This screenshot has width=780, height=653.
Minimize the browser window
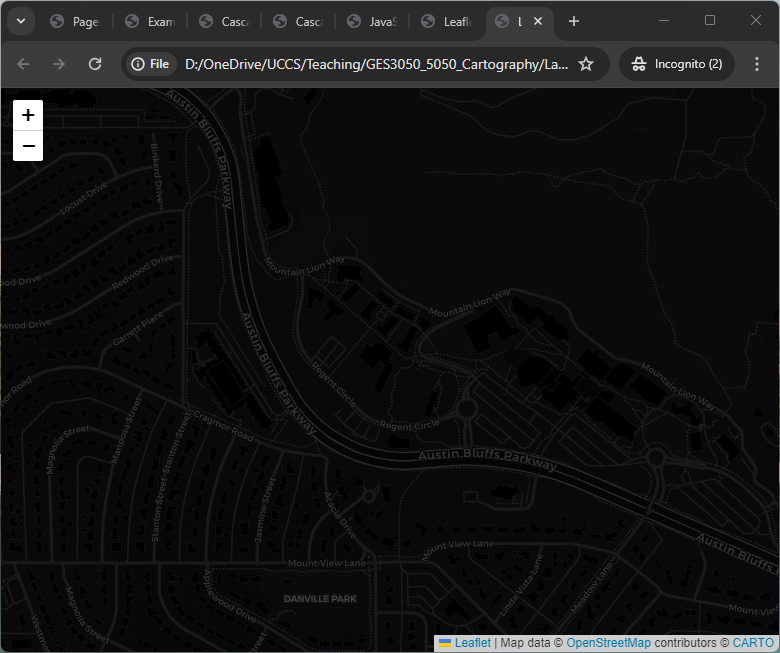click(664, 20)
